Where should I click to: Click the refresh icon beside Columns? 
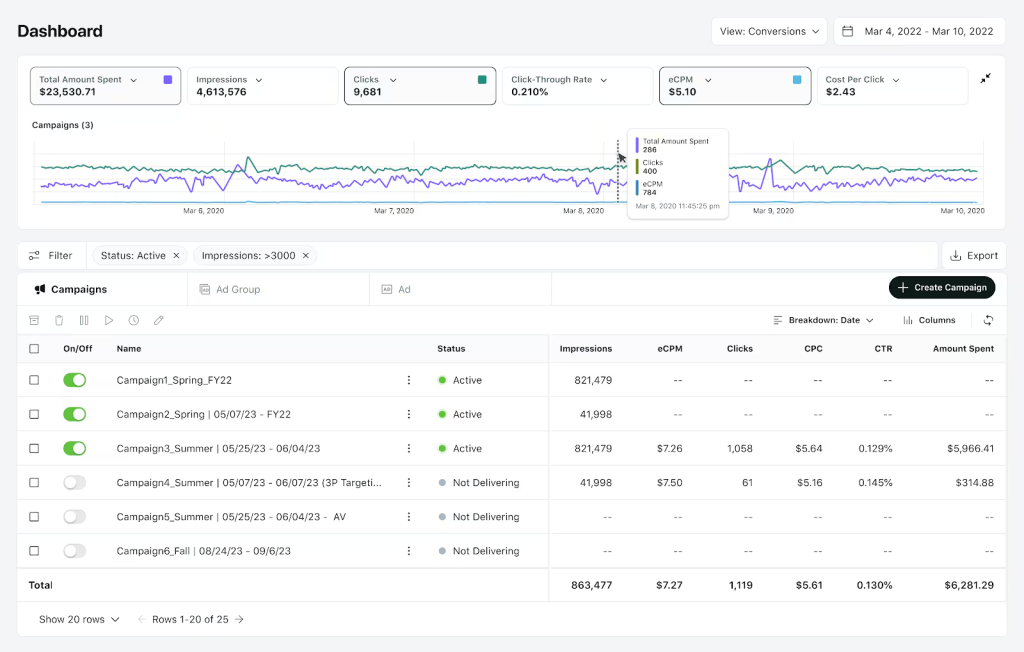(989, 320)
